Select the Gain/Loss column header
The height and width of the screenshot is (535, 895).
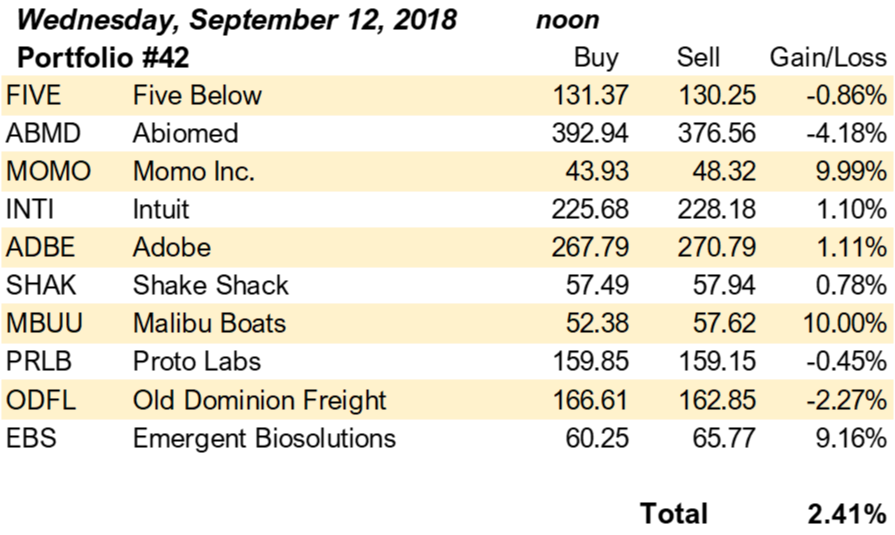[828, 57]
